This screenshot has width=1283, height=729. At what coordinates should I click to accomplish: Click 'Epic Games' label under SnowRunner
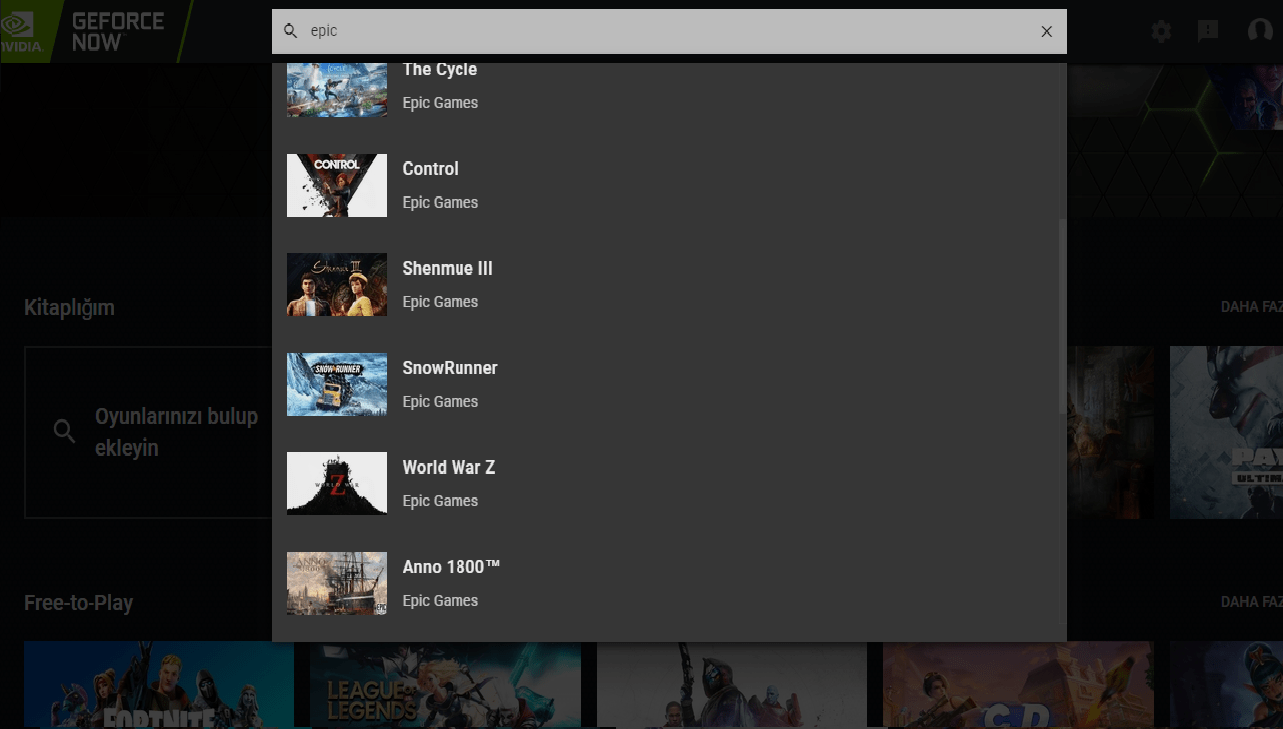tap(441, 402)
